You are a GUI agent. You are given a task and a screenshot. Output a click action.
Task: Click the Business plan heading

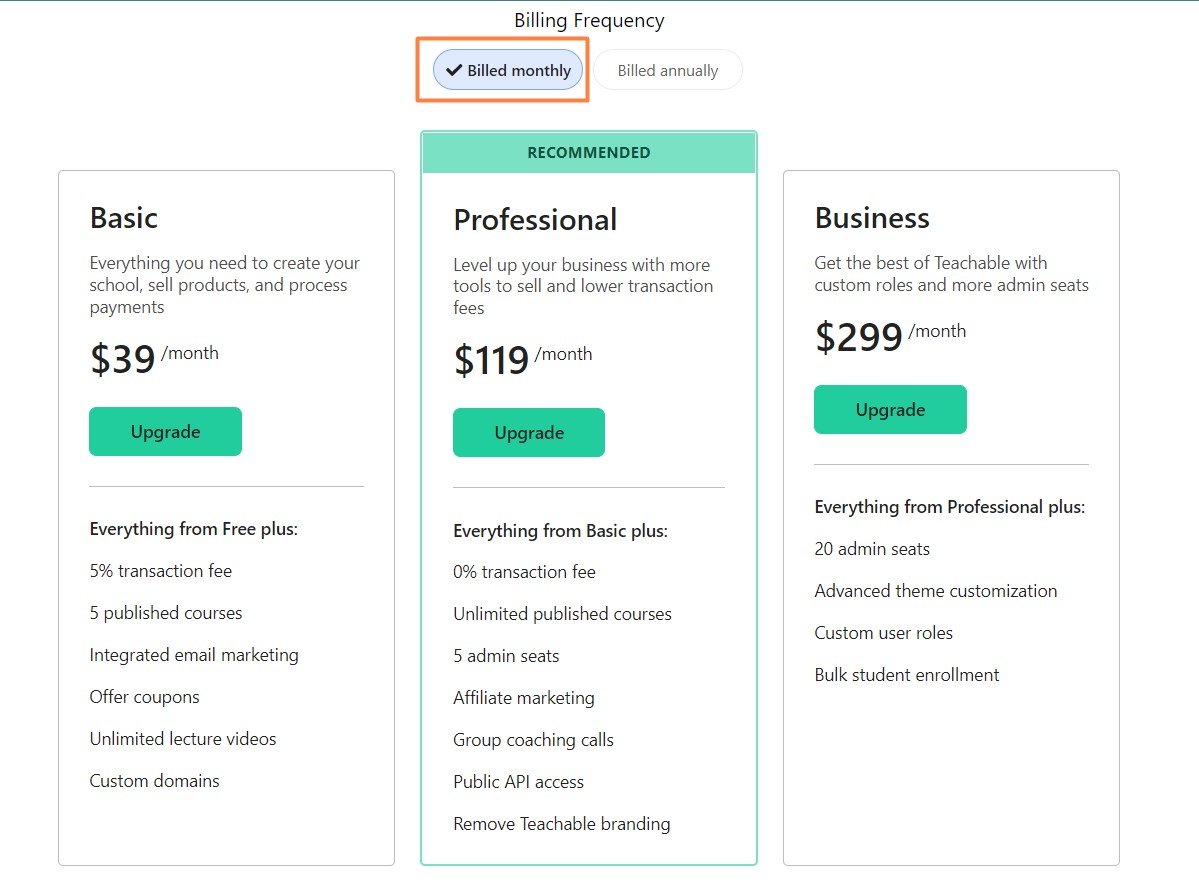[872, 218]
